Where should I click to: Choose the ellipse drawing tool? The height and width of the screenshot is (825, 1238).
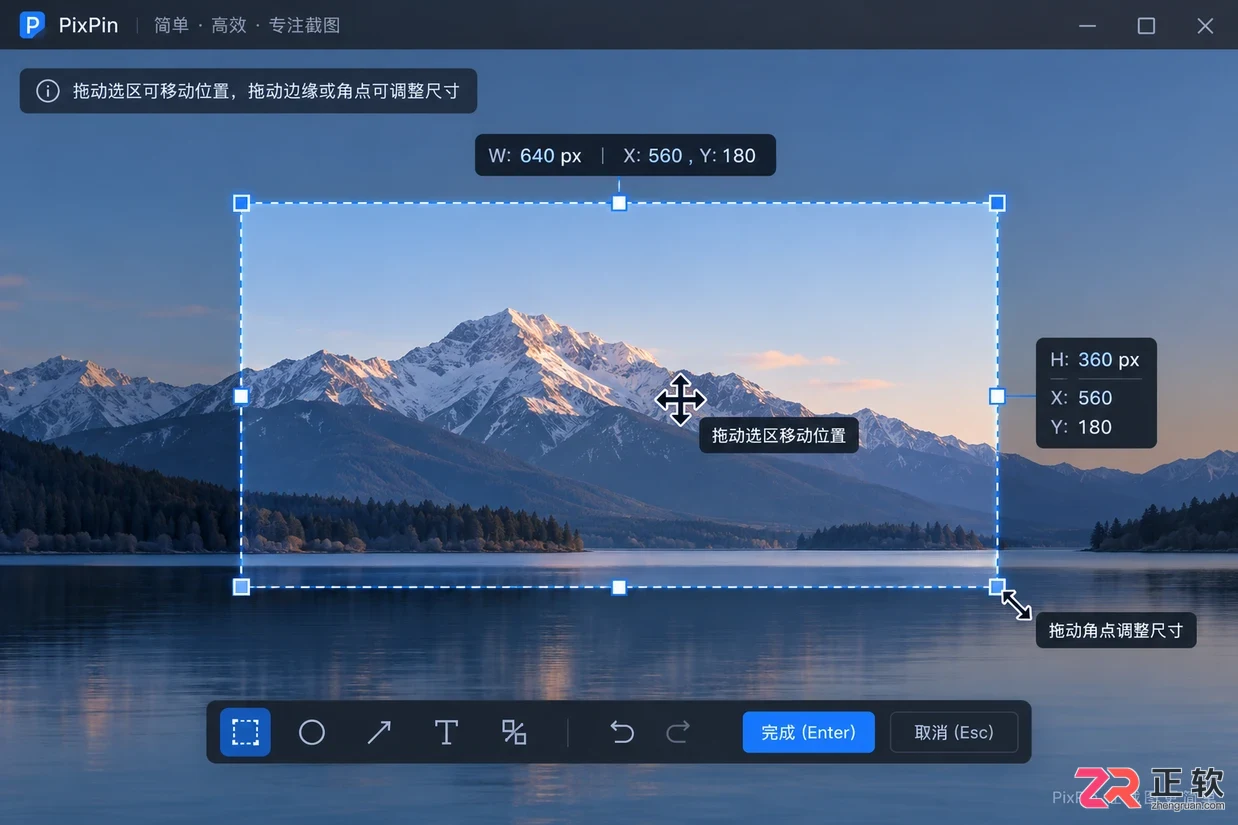tap(312, 733)
